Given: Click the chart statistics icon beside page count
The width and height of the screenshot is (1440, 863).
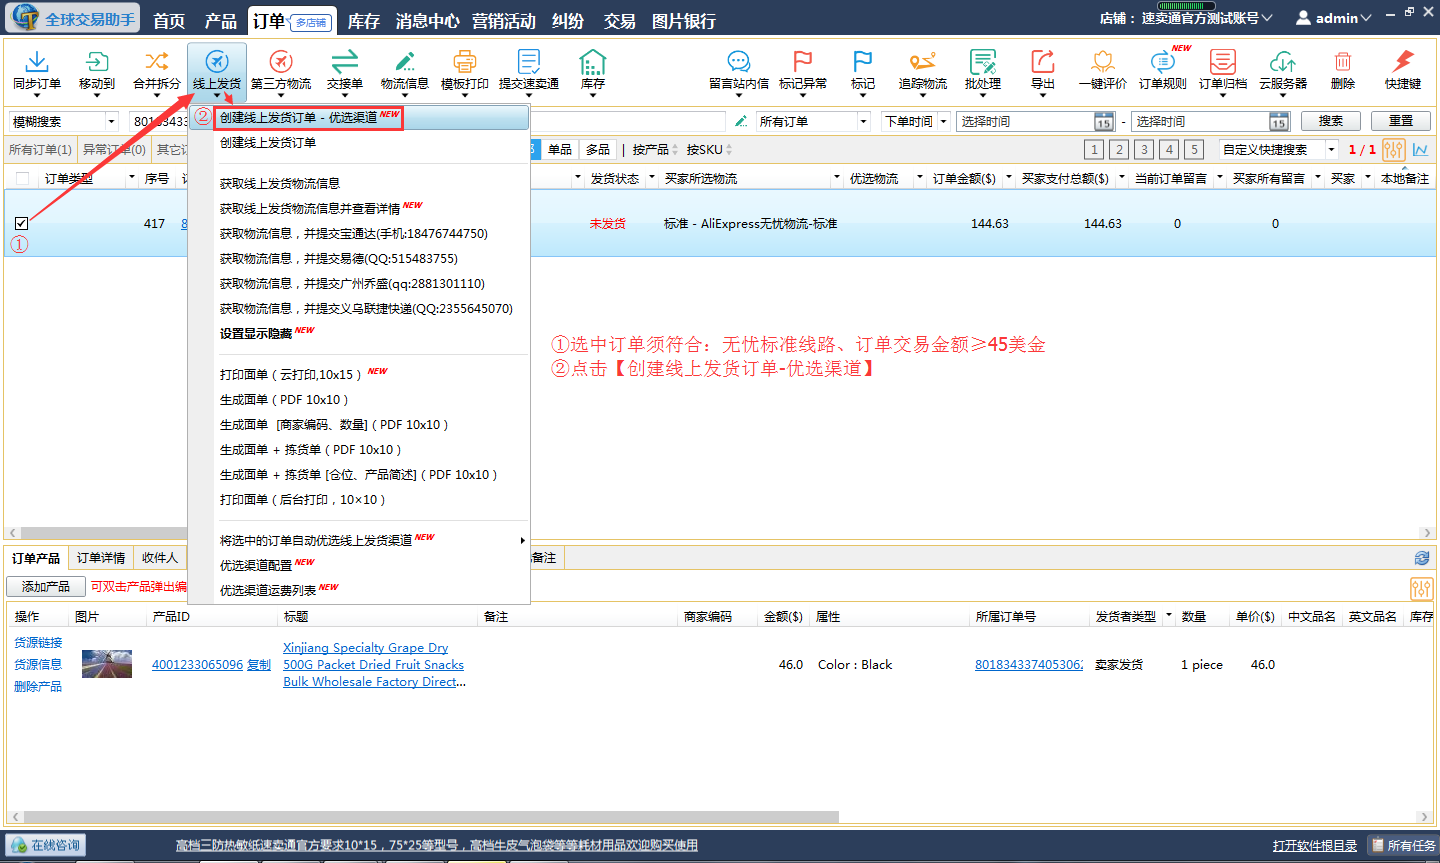Looking at the screenshot, I should pos(1420,149).
